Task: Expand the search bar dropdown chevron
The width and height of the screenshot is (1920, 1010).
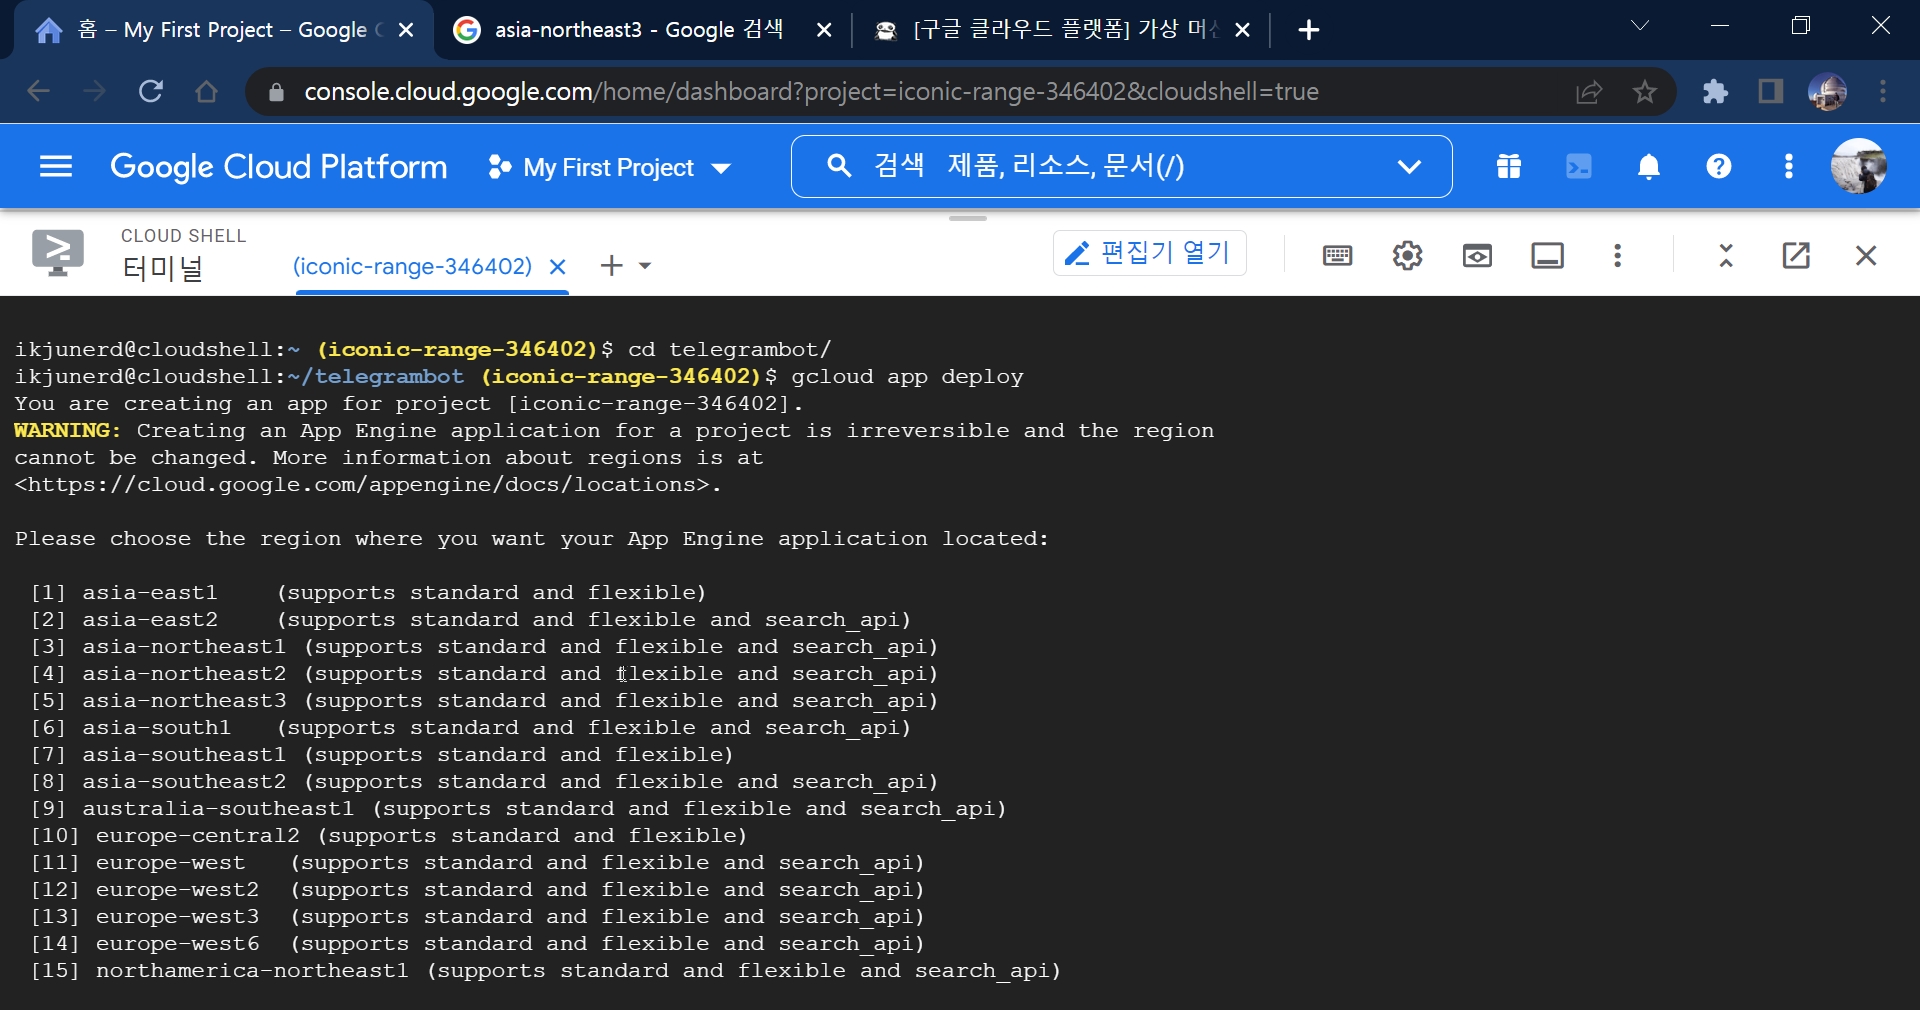Action: coord(1409,167)
